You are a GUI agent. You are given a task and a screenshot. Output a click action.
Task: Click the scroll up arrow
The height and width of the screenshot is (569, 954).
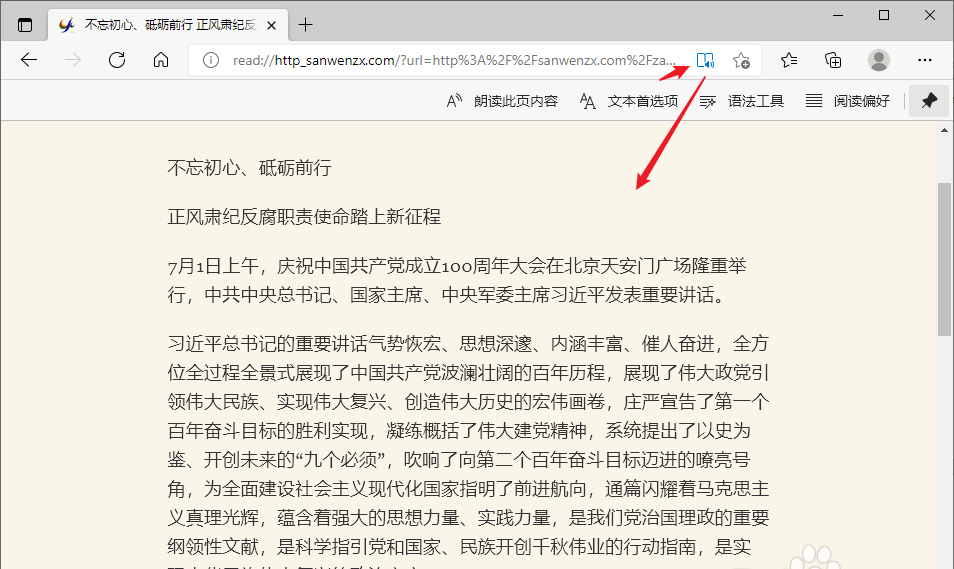(944, 130)
